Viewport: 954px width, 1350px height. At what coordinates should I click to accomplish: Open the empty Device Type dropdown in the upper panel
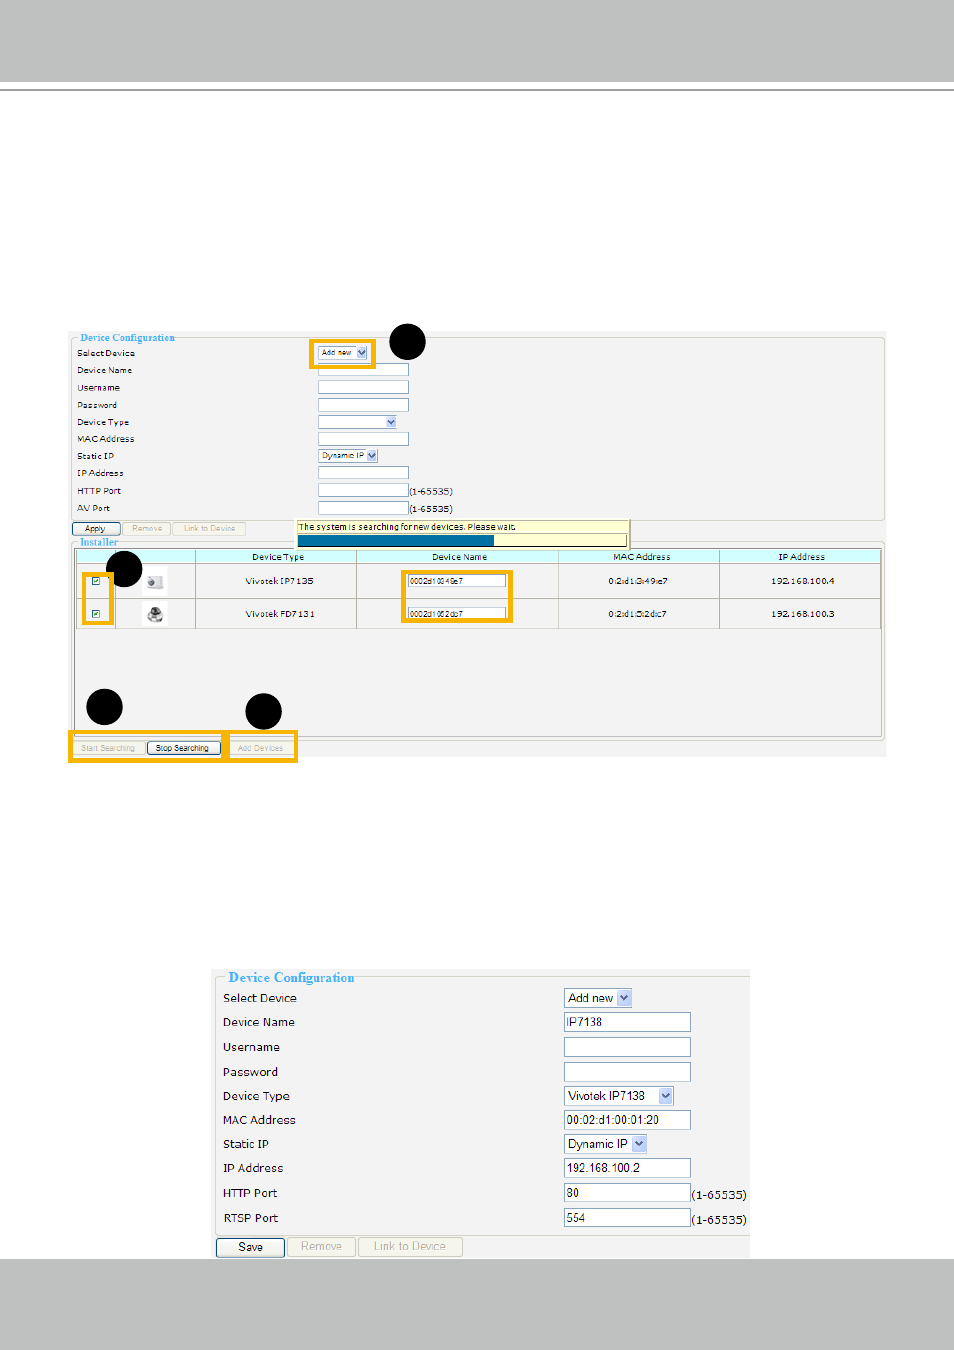click(x=358, y=422)
